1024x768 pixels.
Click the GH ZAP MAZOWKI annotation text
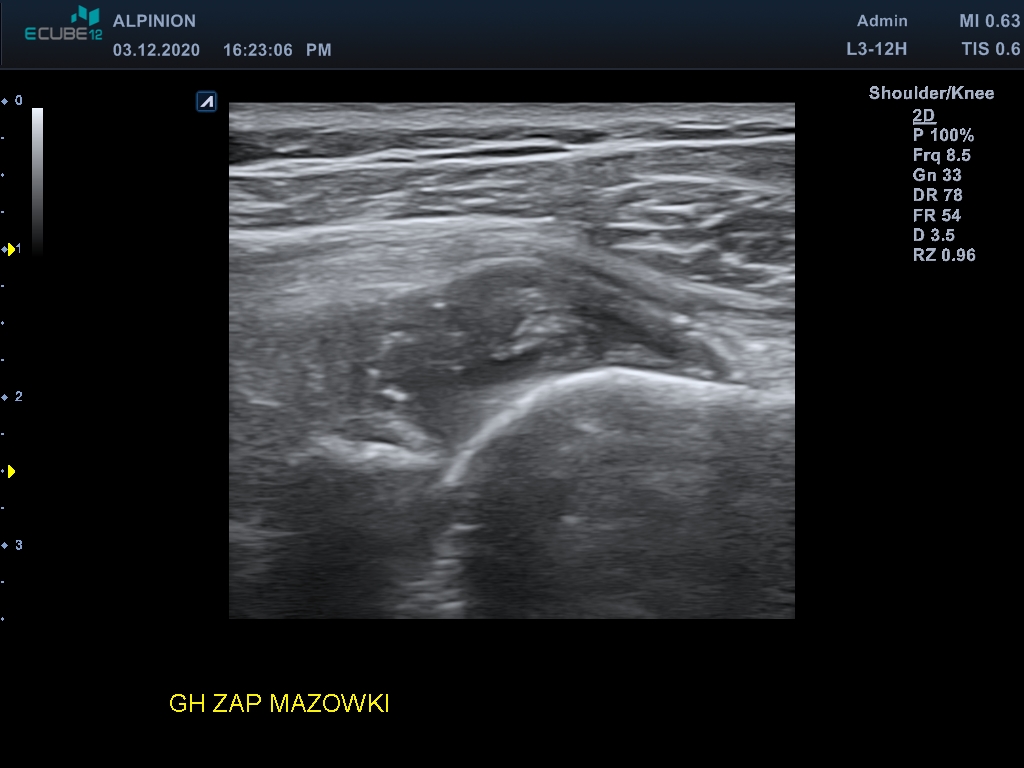[279, 703]
